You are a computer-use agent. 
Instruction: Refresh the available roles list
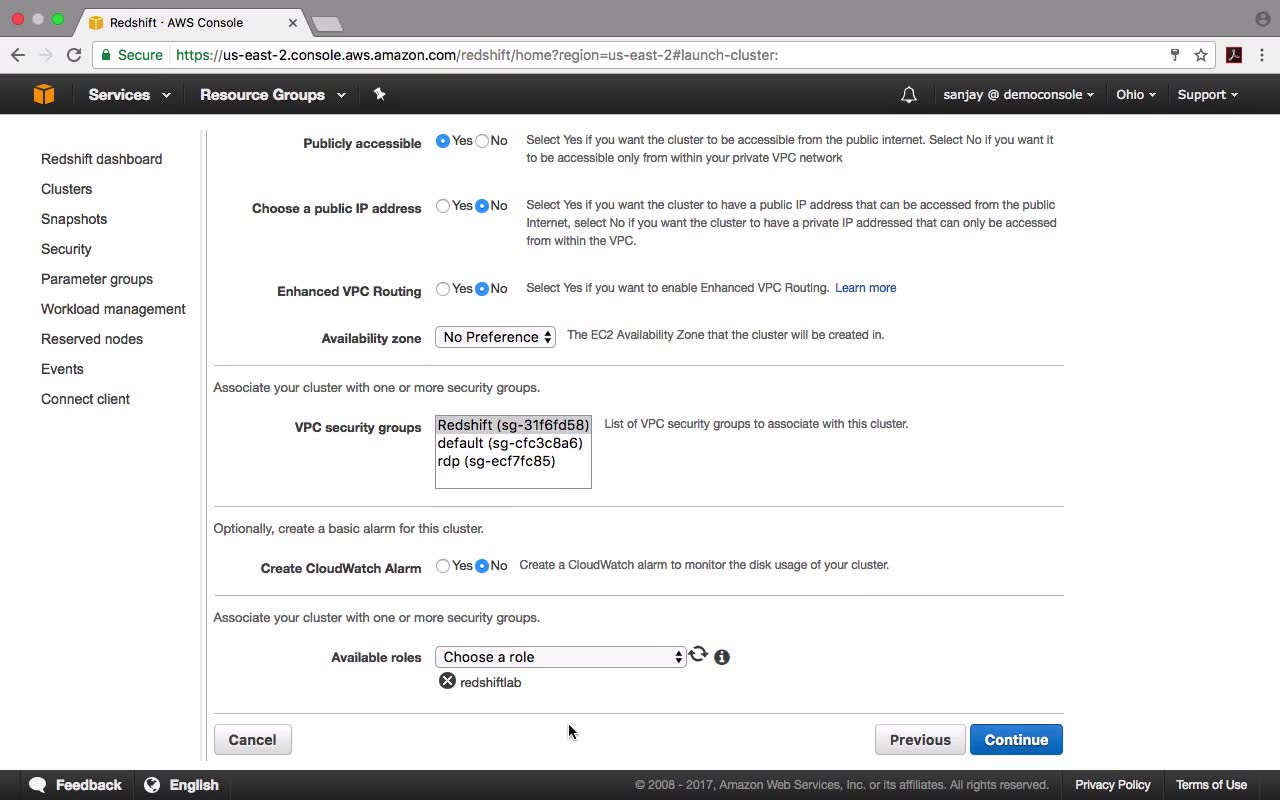pyautogui.click(x=698, y=655)
